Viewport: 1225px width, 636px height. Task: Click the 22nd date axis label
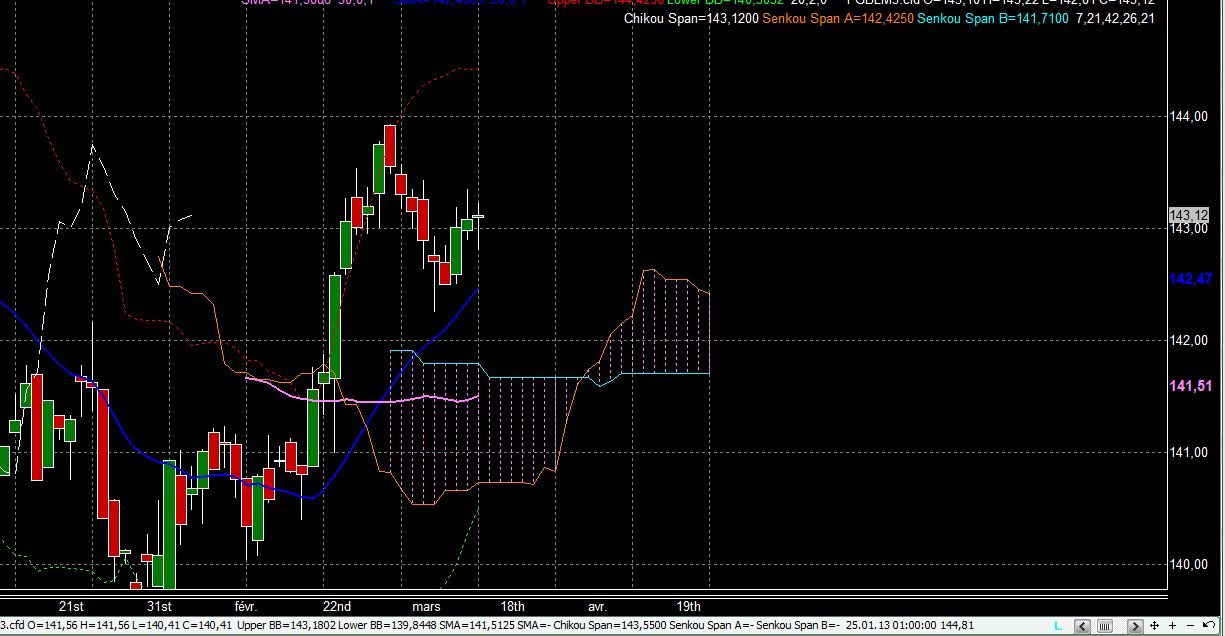(x=337, y=606)
